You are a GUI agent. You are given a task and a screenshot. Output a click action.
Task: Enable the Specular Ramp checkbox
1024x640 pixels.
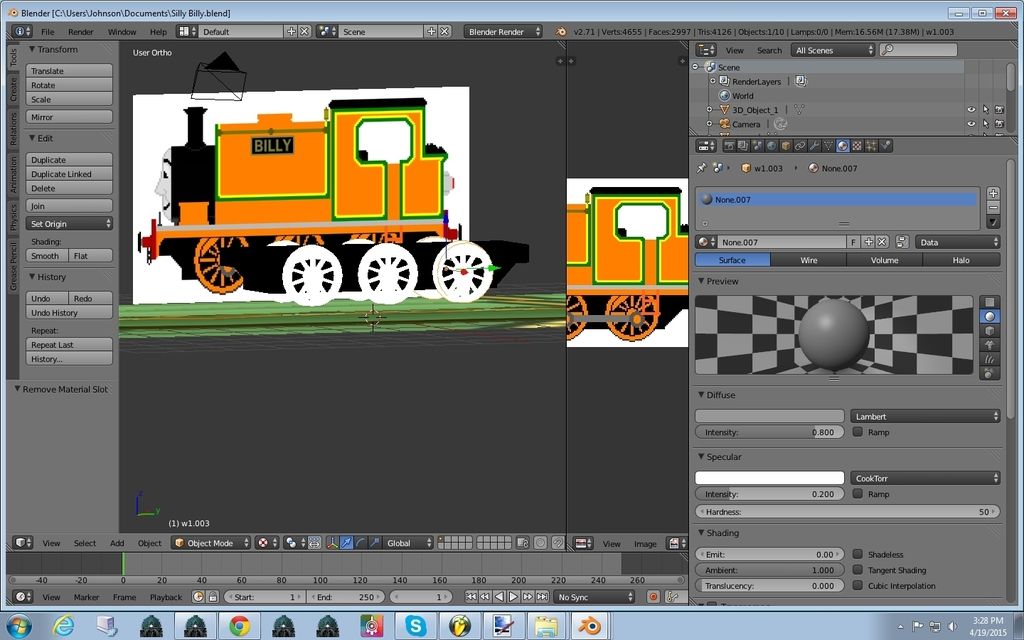coord(857,494)
